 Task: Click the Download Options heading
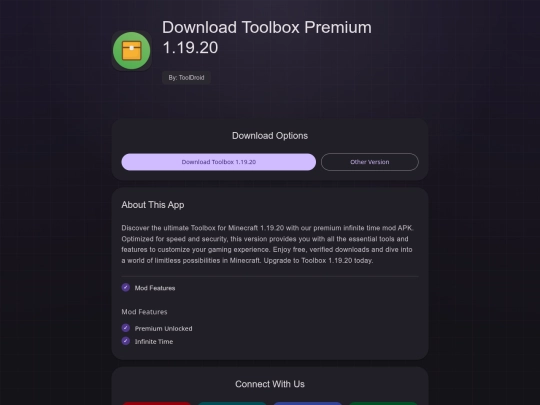pyautogui.click(x=270, y=136)
